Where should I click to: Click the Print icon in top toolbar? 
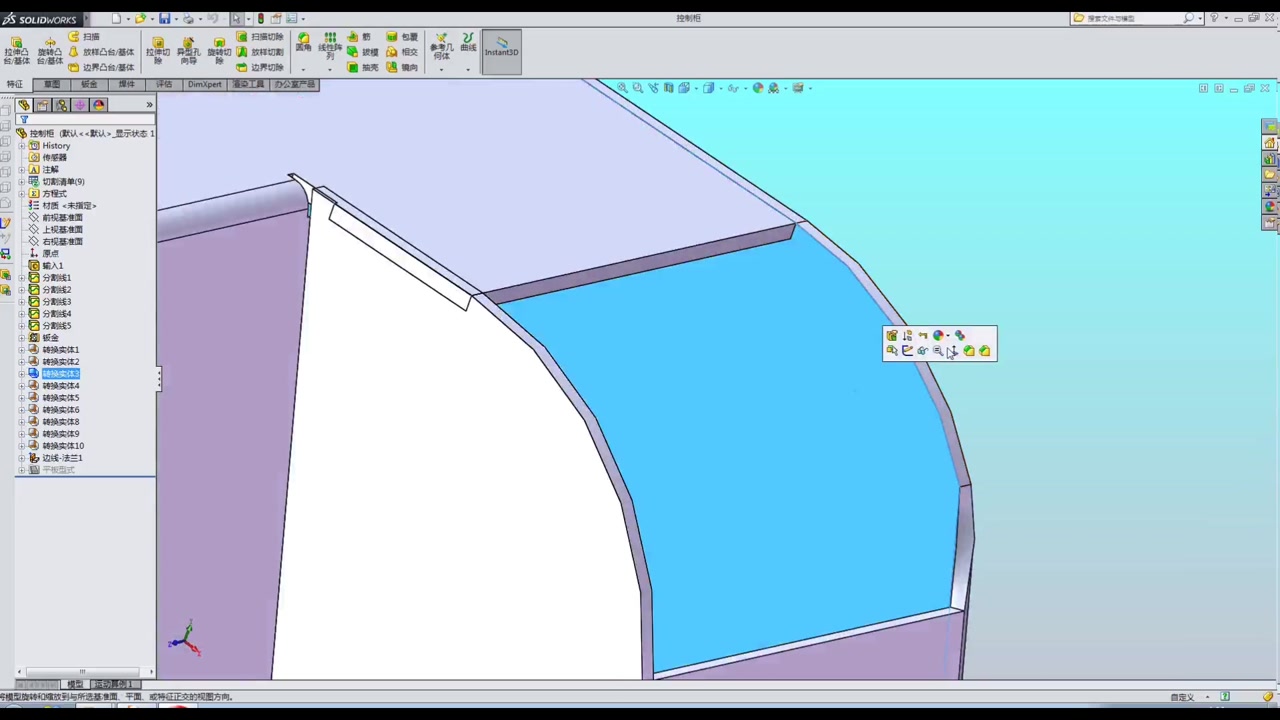(188, 18)
